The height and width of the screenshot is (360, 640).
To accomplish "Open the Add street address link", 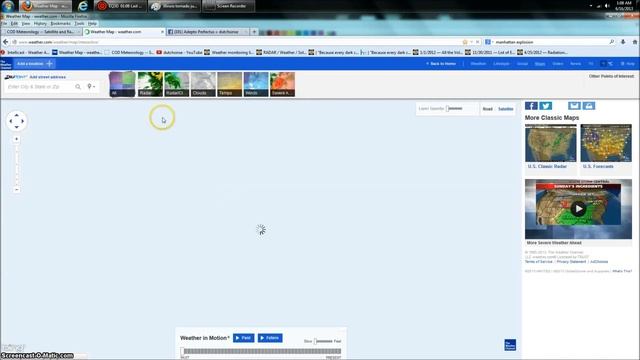I will click(x=47, y=77).
